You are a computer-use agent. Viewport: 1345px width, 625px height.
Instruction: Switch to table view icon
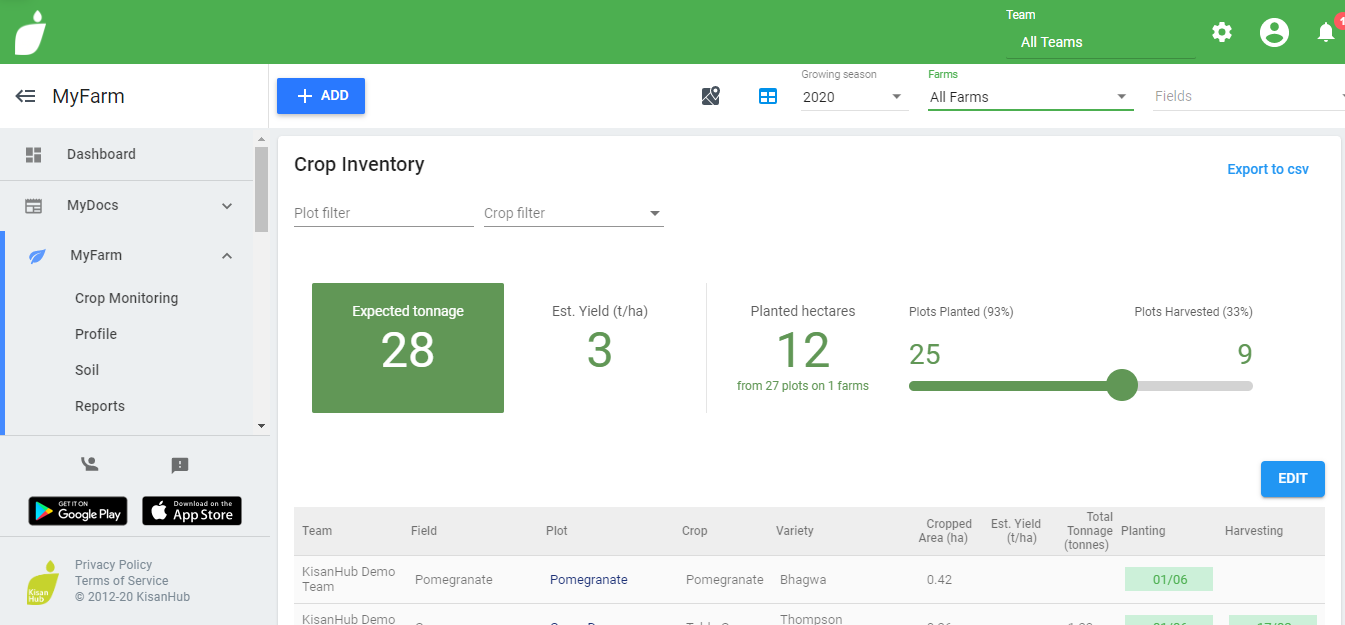coord(768,96)
